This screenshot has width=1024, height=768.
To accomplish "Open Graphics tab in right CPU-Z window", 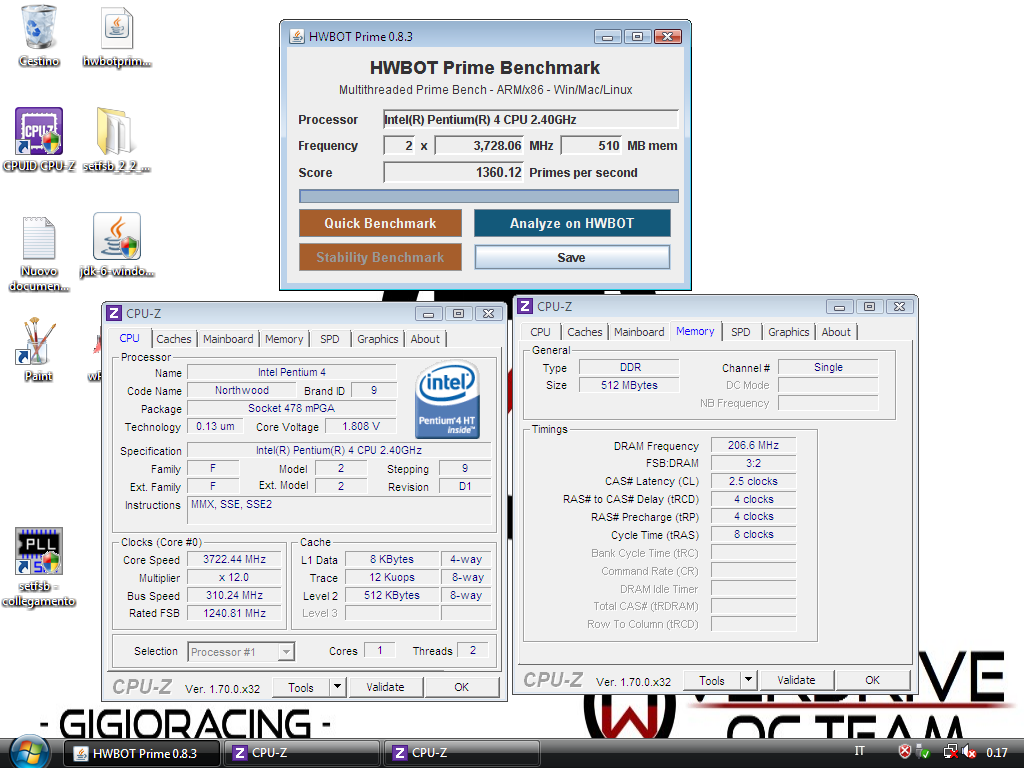I will click(788, 332).
